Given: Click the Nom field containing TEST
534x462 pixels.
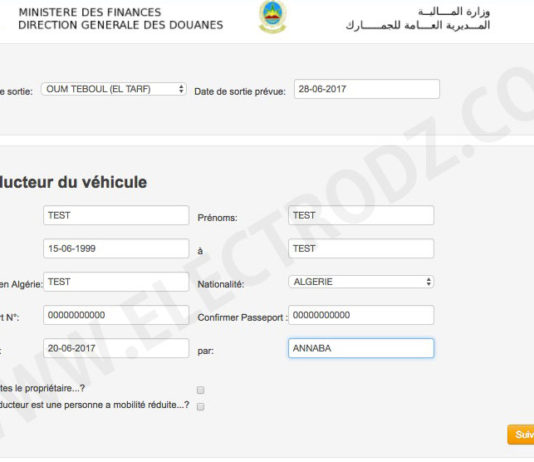Looking at the screenshot, I should click(x=116, y=215).
